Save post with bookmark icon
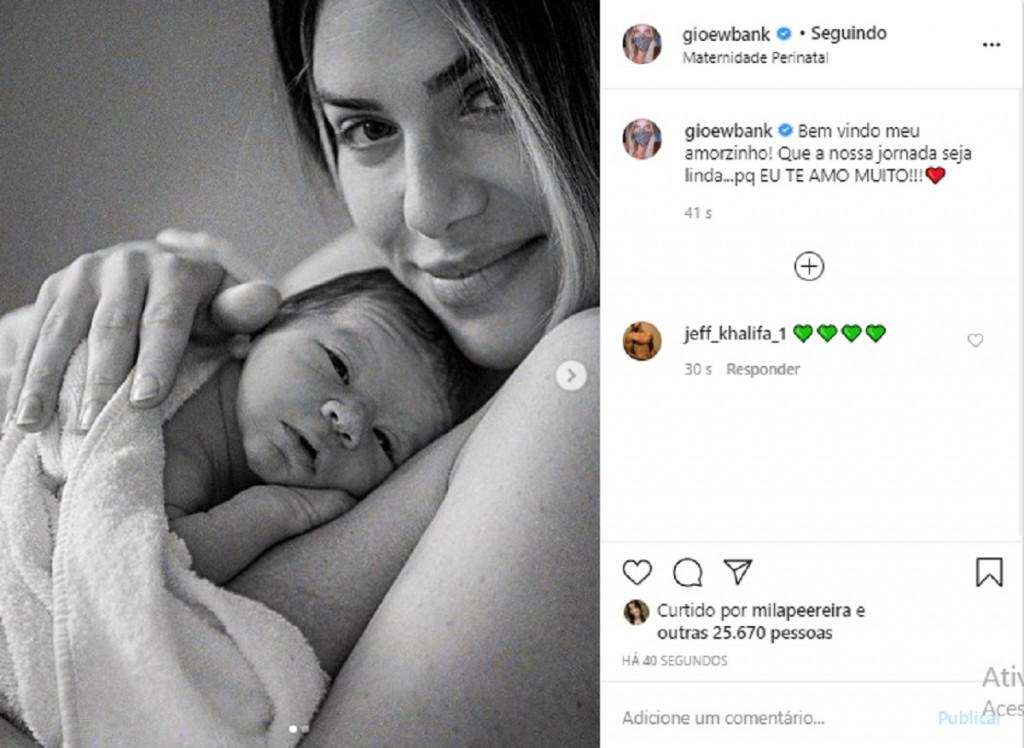This screenshot has height=748, width=1024. pos(989,572)
